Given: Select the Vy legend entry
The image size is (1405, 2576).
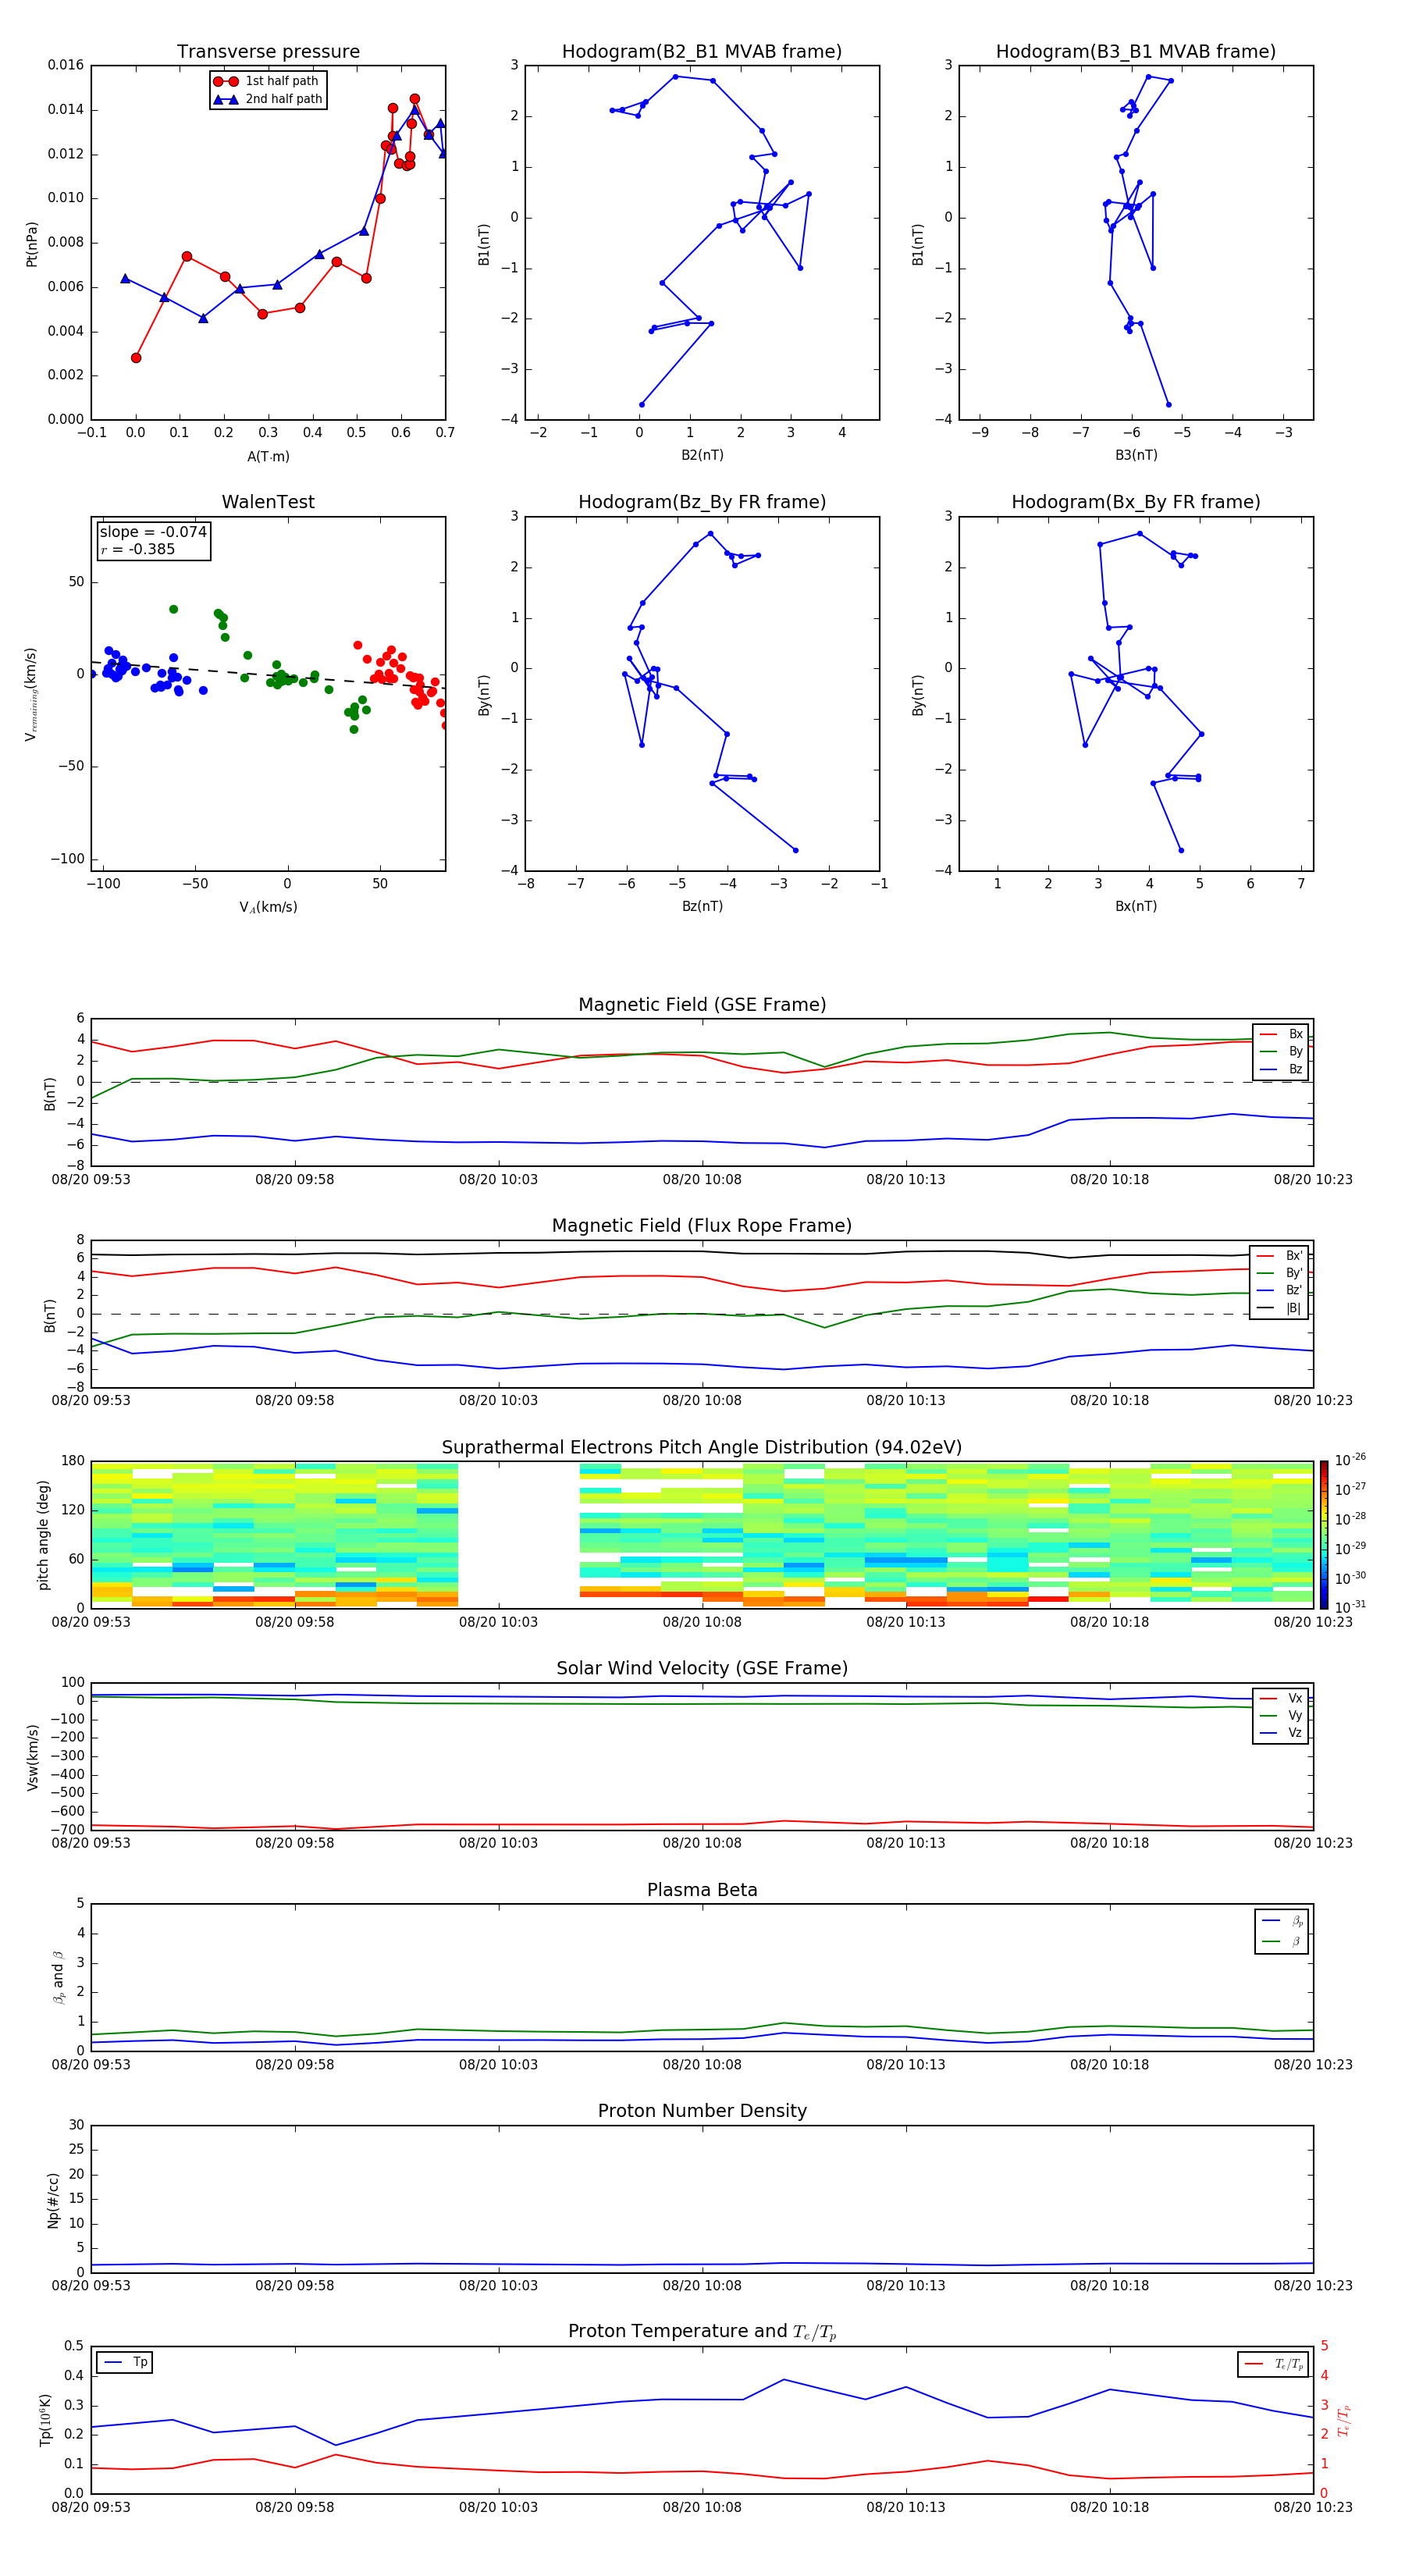Looking at the screenshot, I should pyautogui.click(x=1281, y=1716).
